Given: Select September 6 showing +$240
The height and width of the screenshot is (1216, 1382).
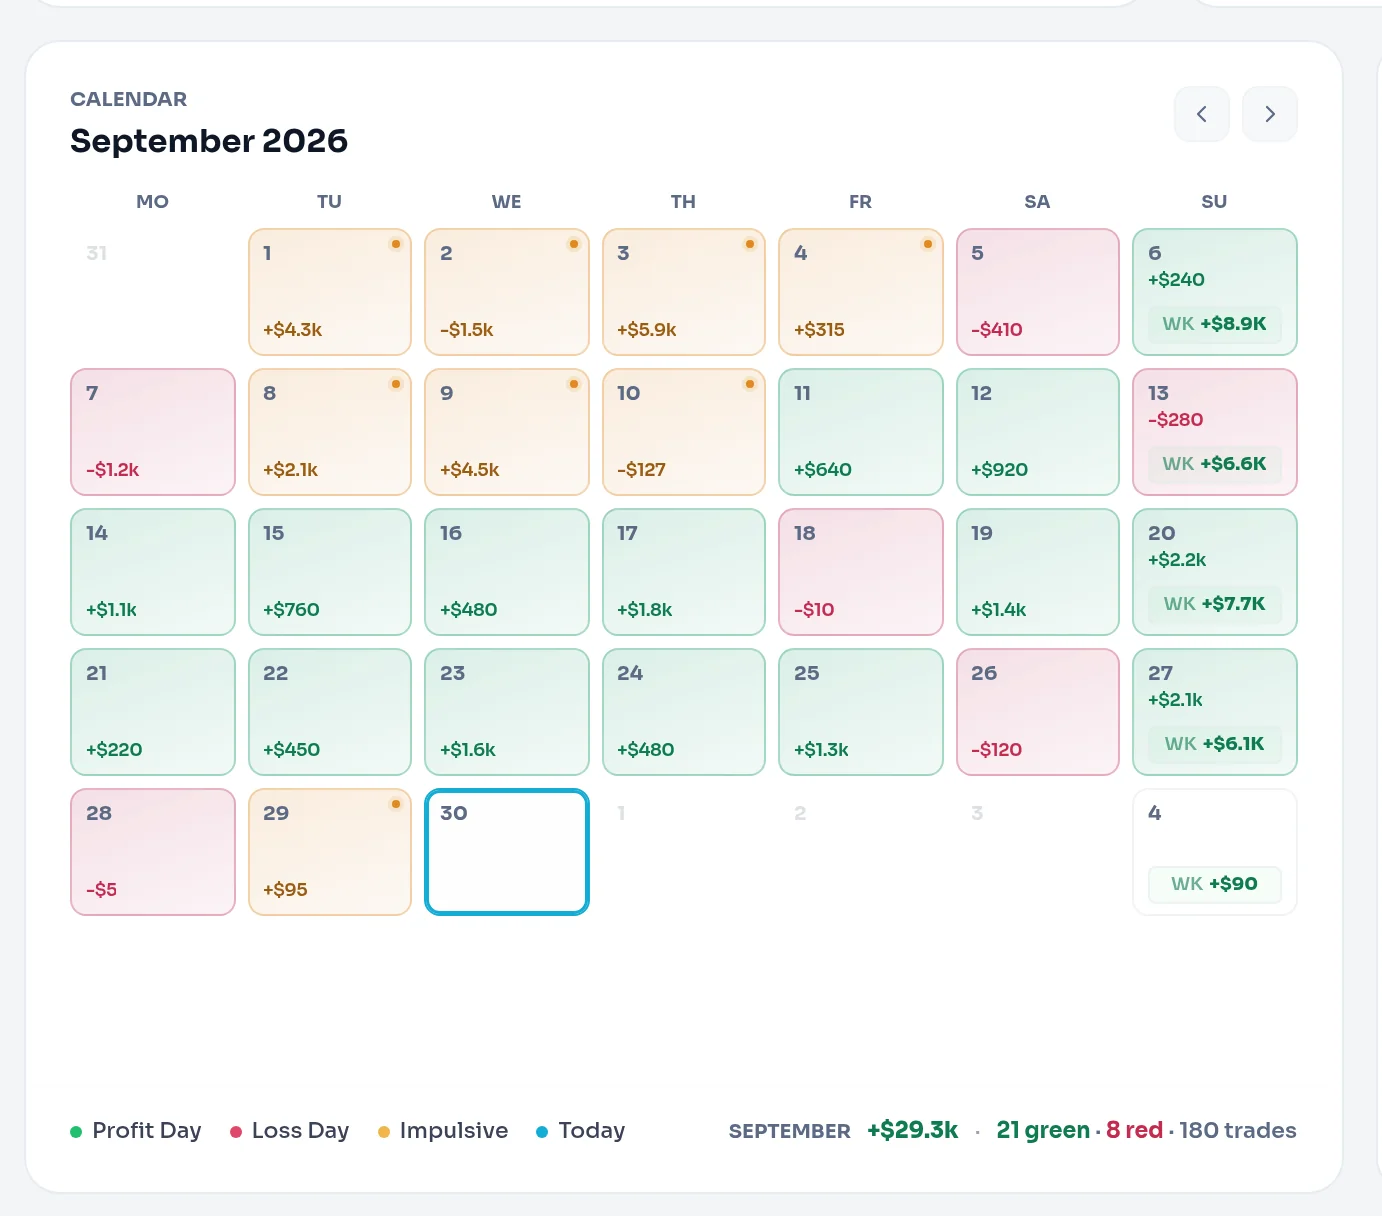Looking at the screenshot, I should click(1215, 292).
